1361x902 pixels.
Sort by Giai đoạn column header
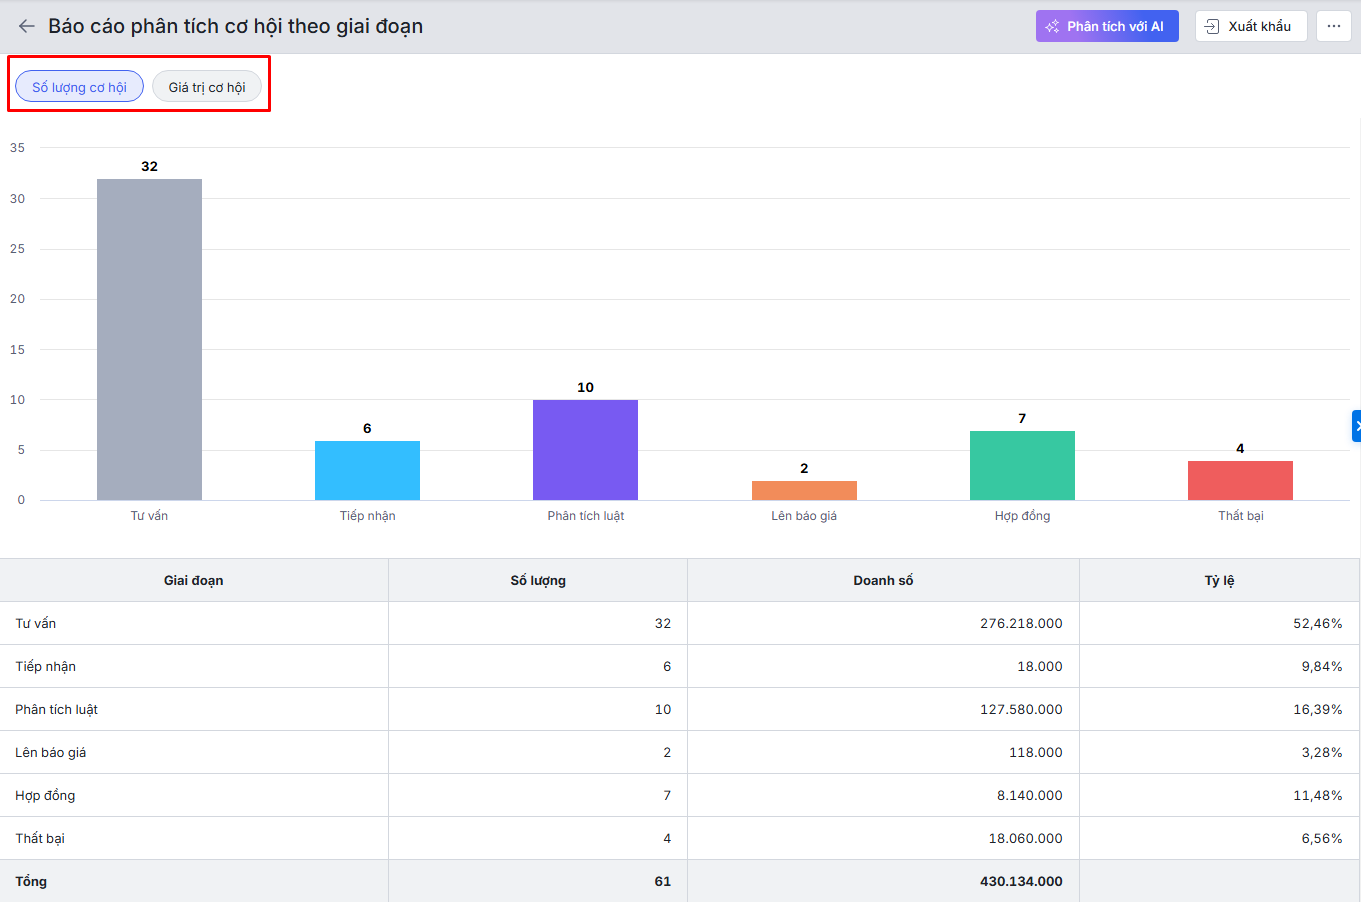pos(194,580)
